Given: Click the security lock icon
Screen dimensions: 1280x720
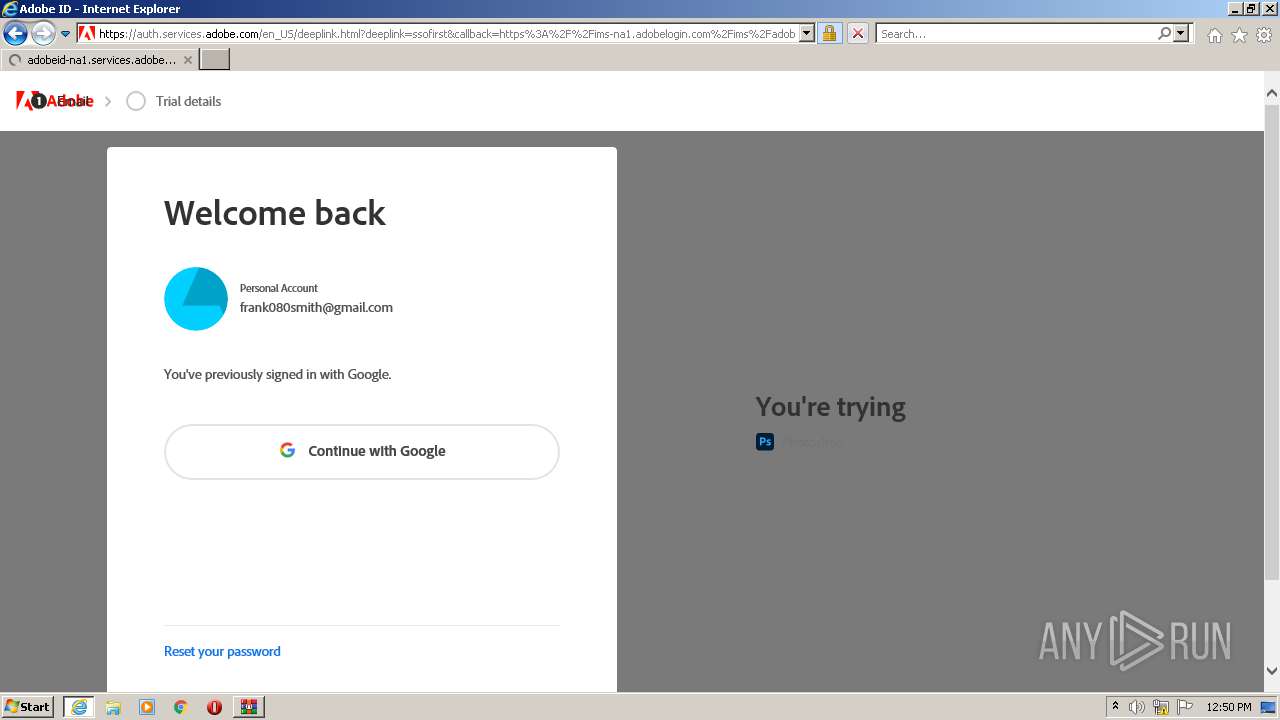Looking at the screenshot, I should 829,33.
